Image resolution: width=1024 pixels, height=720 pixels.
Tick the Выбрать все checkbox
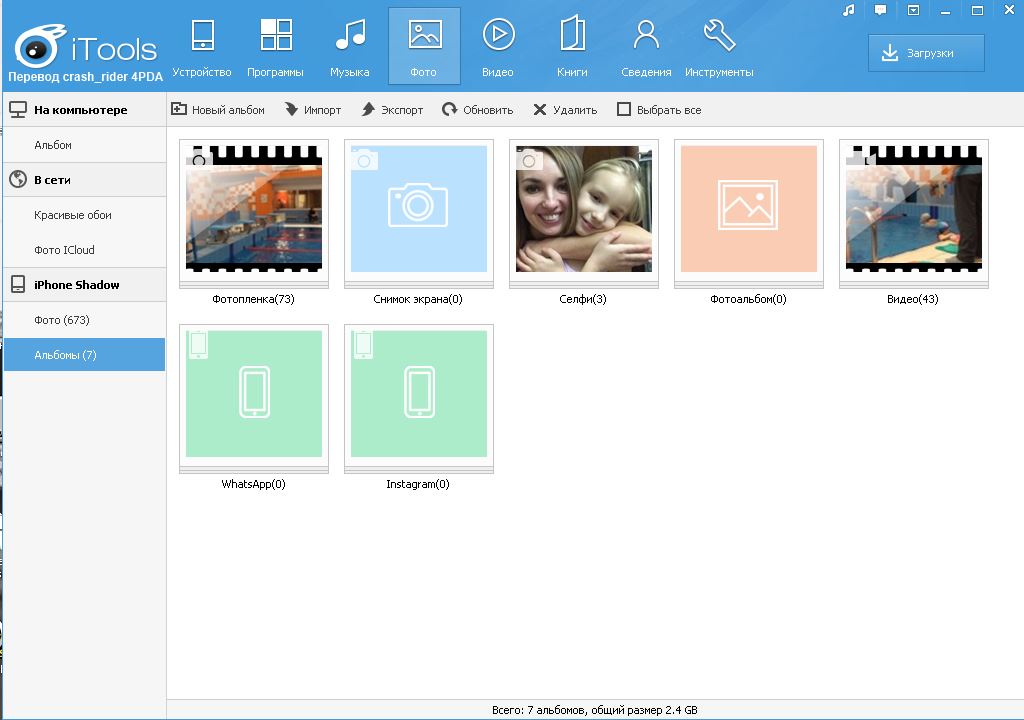tap(624, 109)
